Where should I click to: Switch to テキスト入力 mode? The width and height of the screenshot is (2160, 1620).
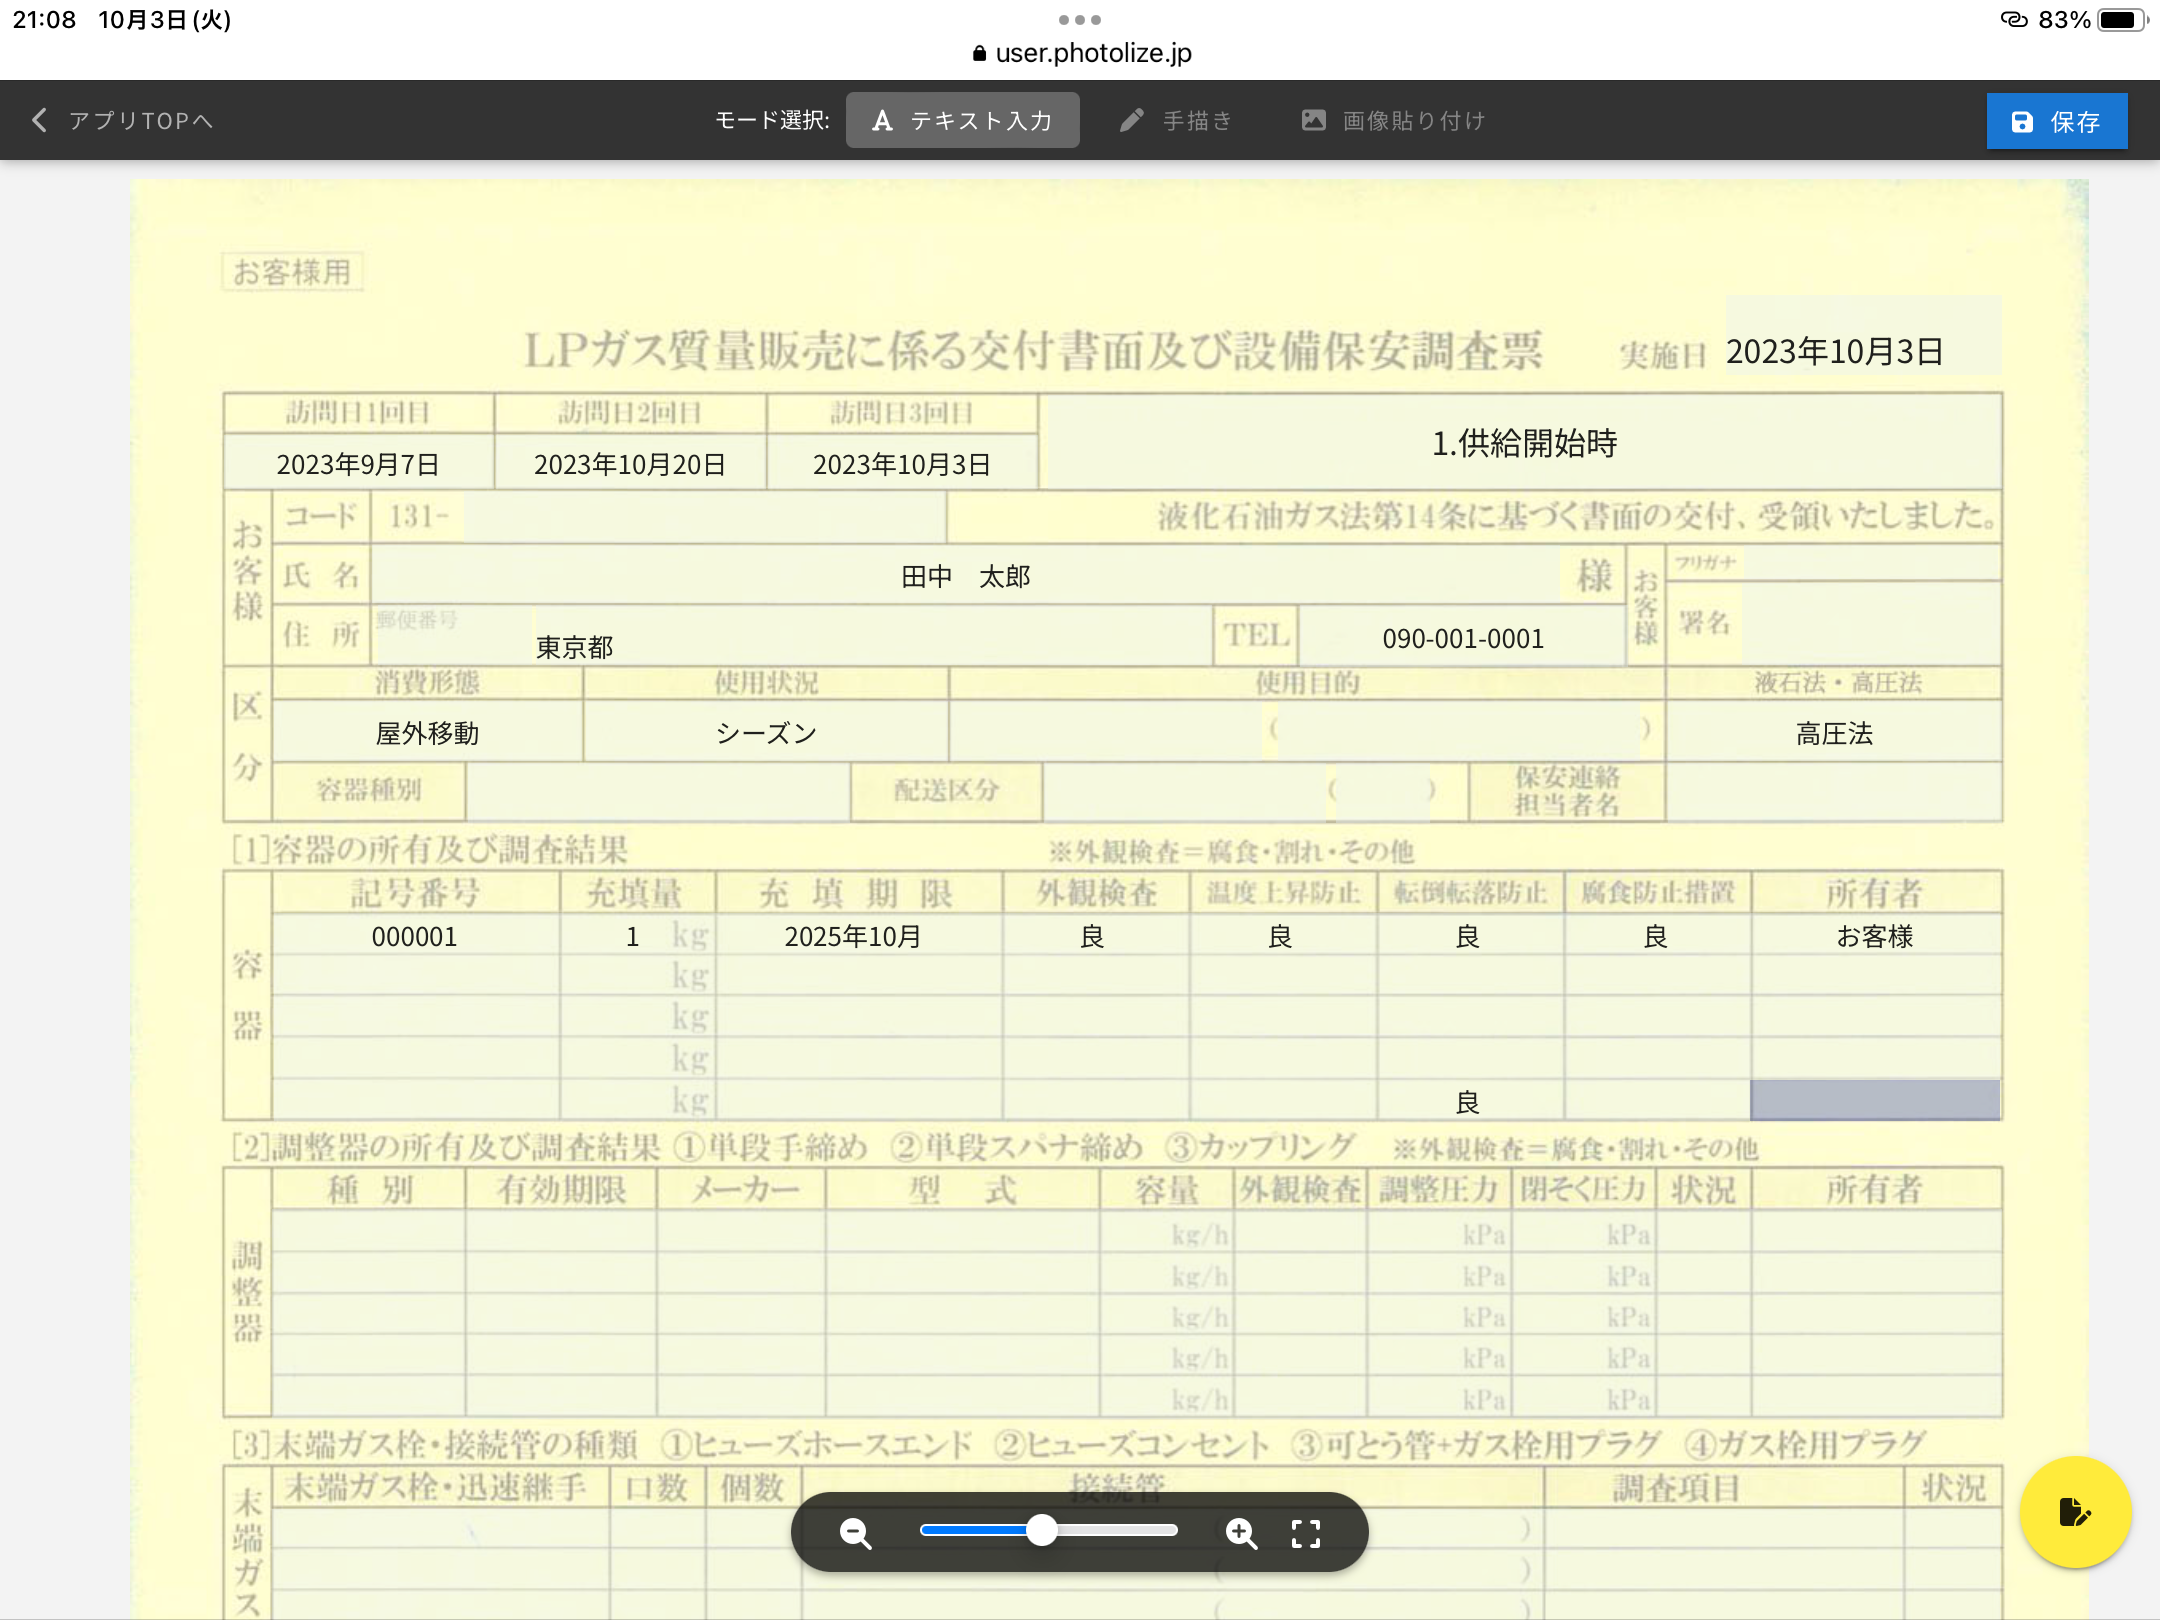pyautogui.click(x=962, y=120)
